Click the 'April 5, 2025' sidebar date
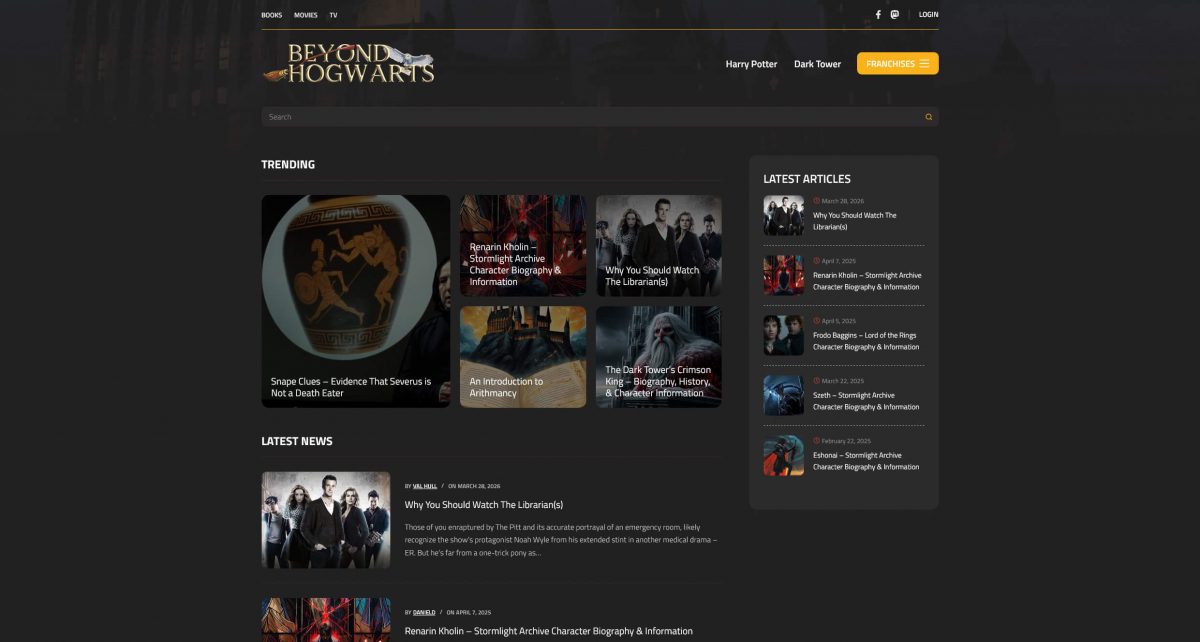1200x642 pixels. 839,321
